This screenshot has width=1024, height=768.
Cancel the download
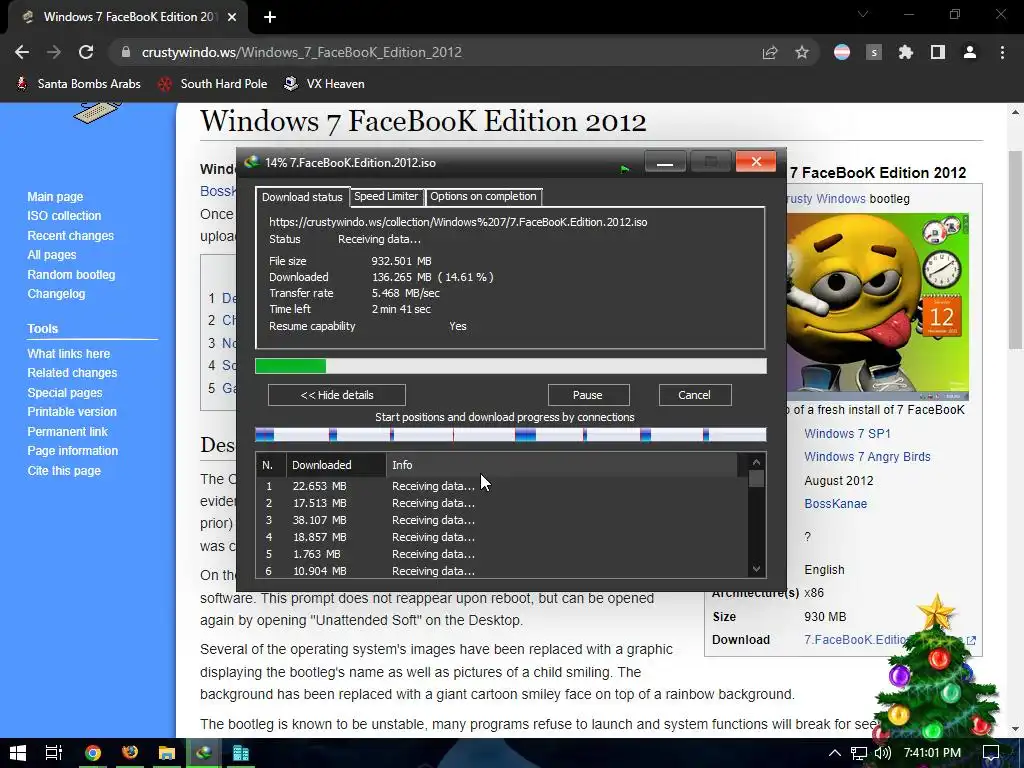tap(695, 395)
